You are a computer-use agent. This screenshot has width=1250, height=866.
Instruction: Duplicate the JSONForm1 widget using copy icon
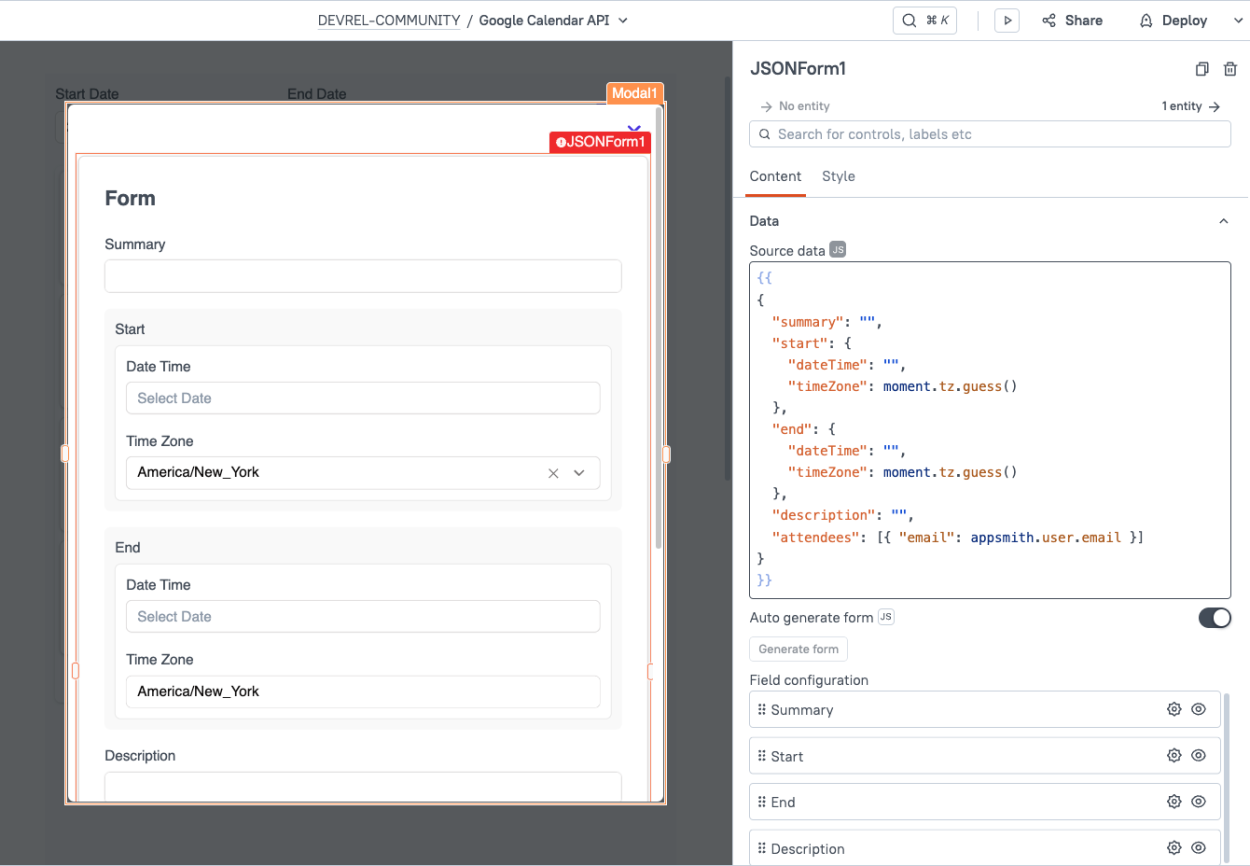pyautogui.click(x=1201, y=68)
